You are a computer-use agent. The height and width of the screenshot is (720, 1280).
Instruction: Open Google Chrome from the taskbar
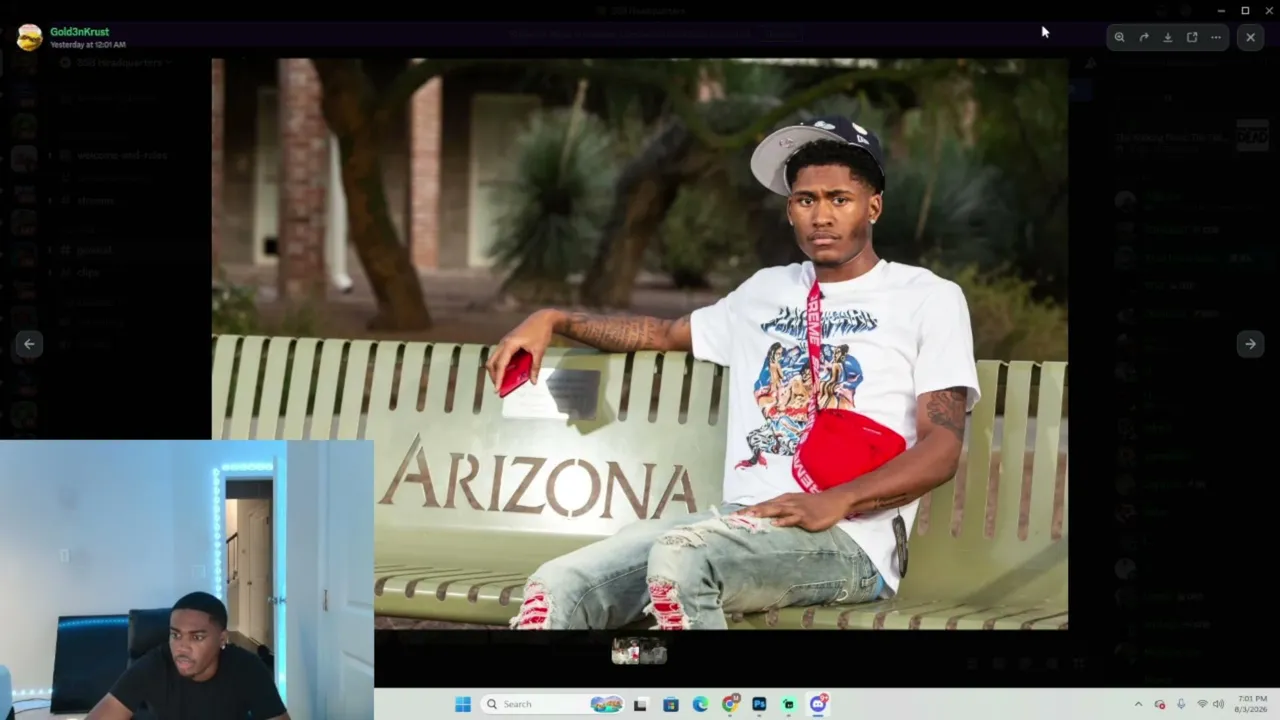coord(730,704)
